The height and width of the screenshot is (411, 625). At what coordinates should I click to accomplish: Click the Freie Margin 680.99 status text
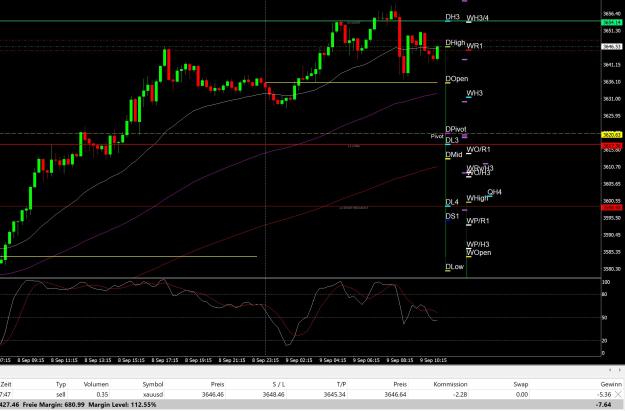pos(53,405)
